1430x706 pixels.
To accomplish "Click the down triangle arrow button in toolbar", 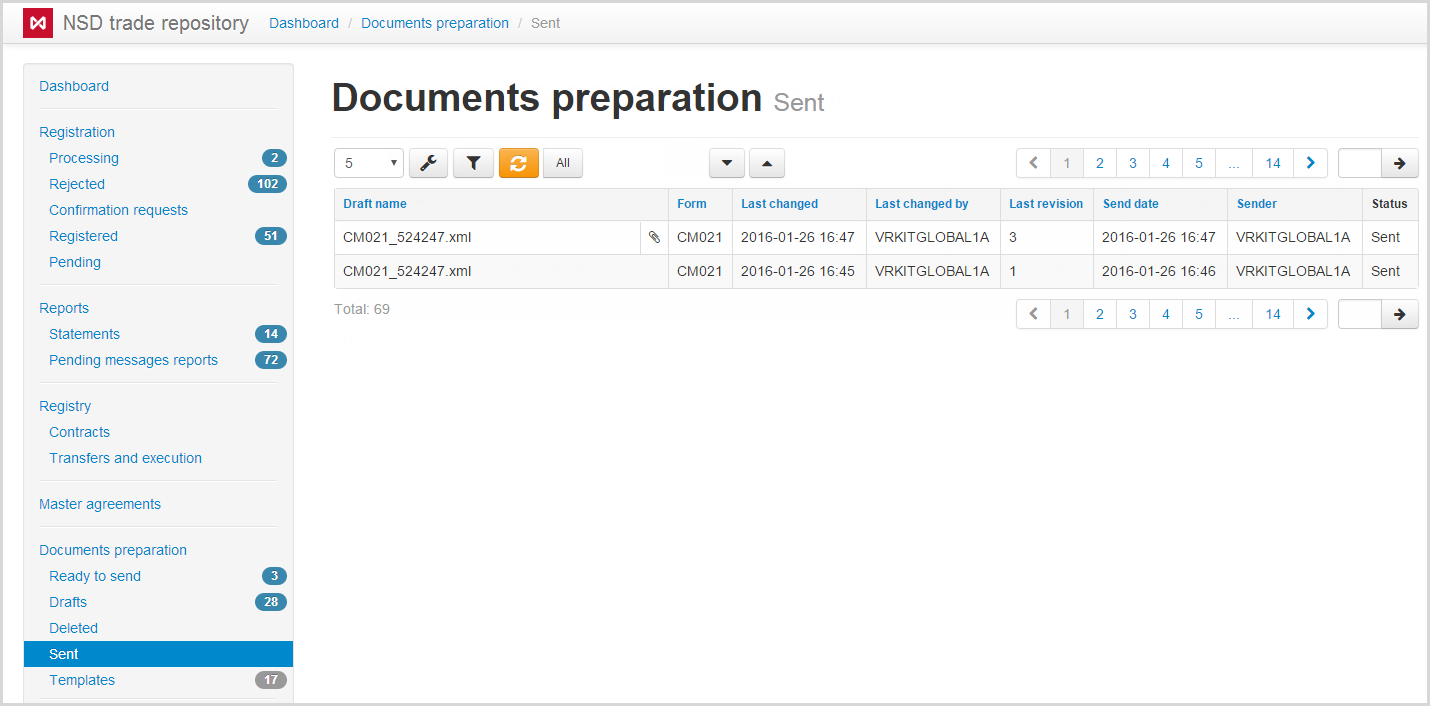I will tap(727, 163).
